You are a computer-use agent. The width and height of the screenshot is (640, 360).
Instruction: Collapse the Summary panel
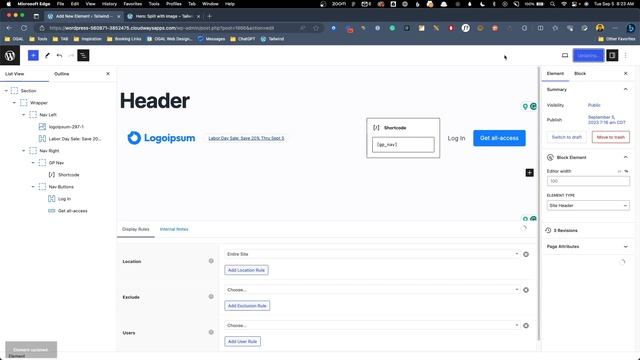626,89
